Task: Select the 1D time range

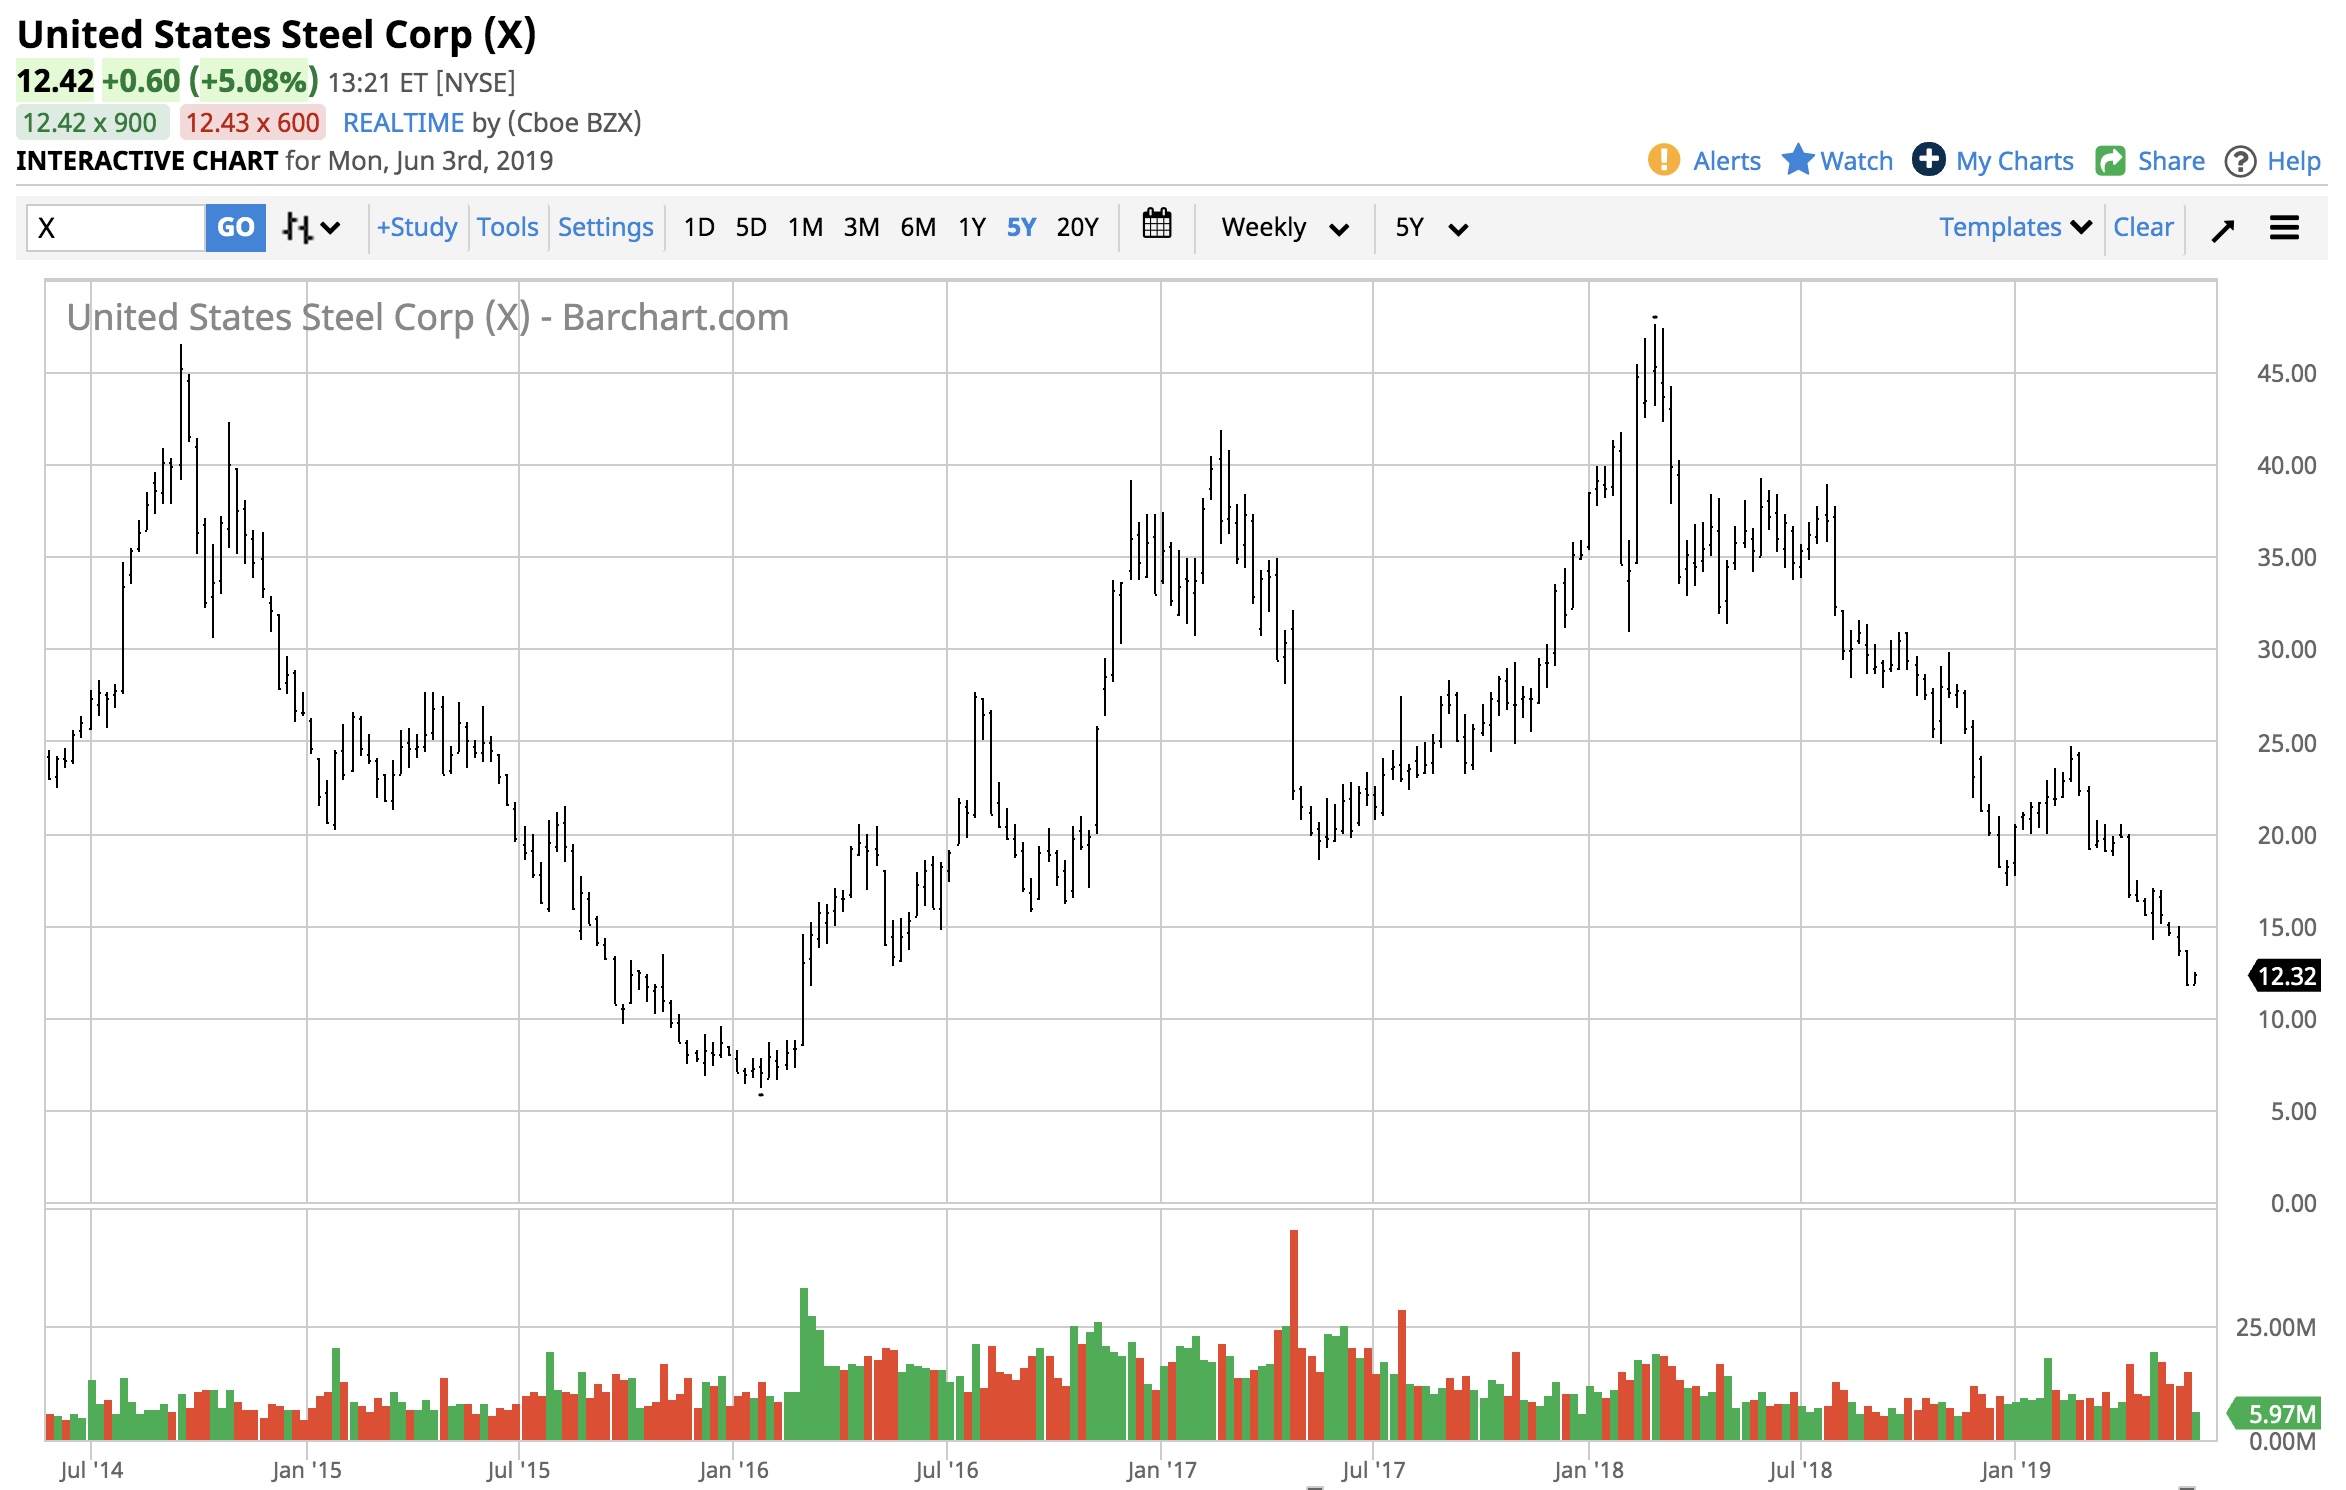Action: click(x=699, y=227)
